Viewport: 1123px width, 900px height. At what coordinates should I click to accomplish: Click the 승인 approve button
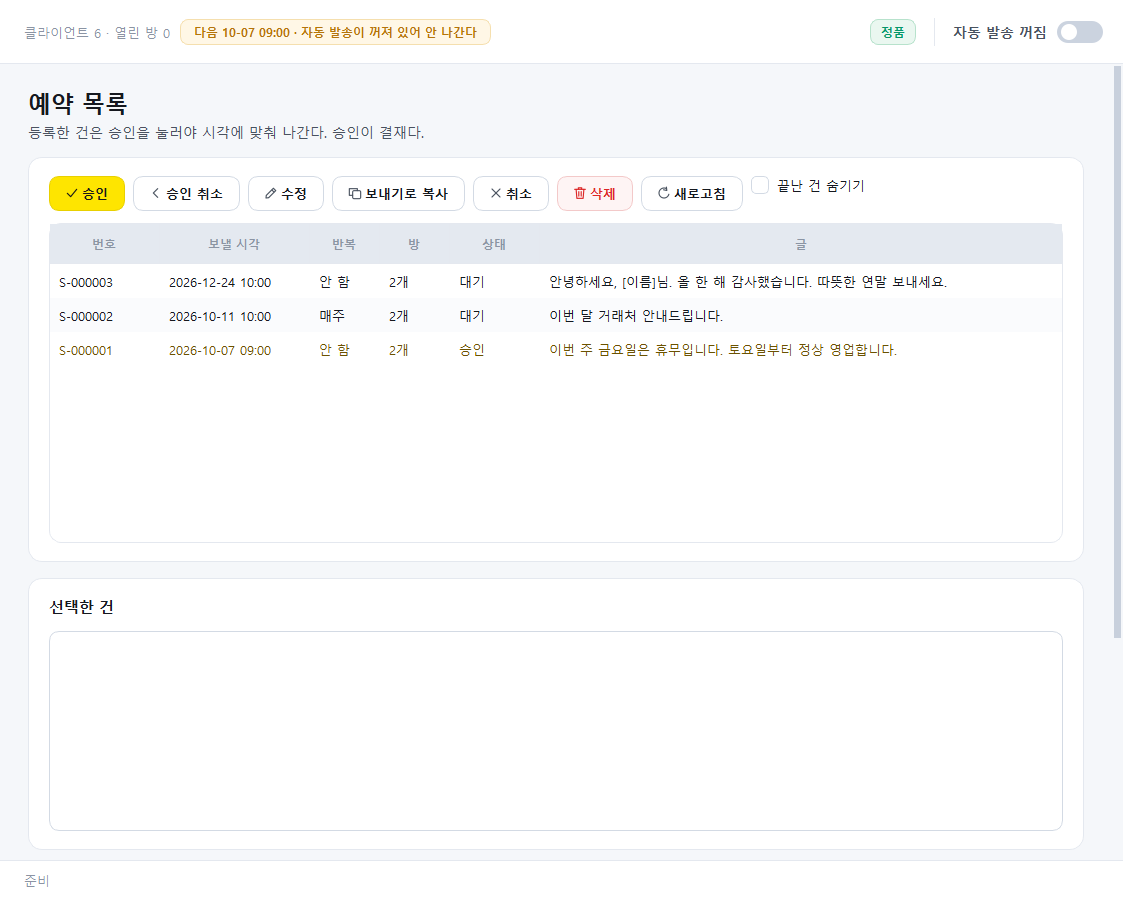click(87, 193)
